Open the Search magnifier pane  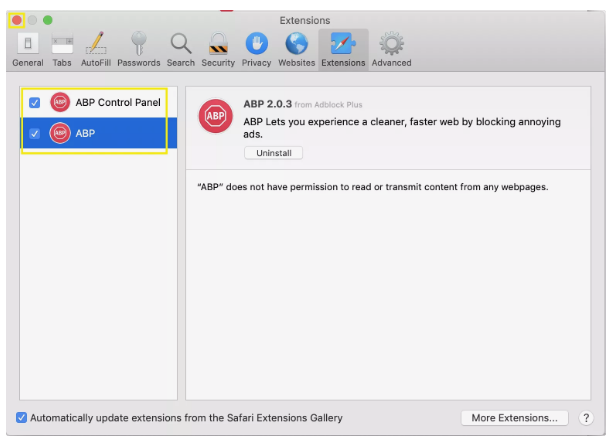[x=181, y=50]
